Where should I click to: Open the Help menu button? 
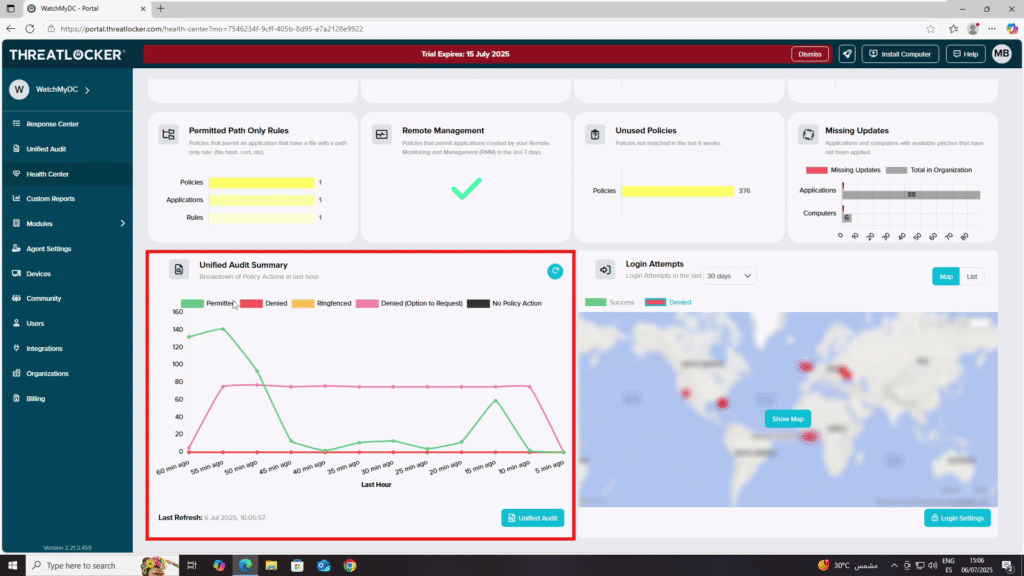point(965,54)
